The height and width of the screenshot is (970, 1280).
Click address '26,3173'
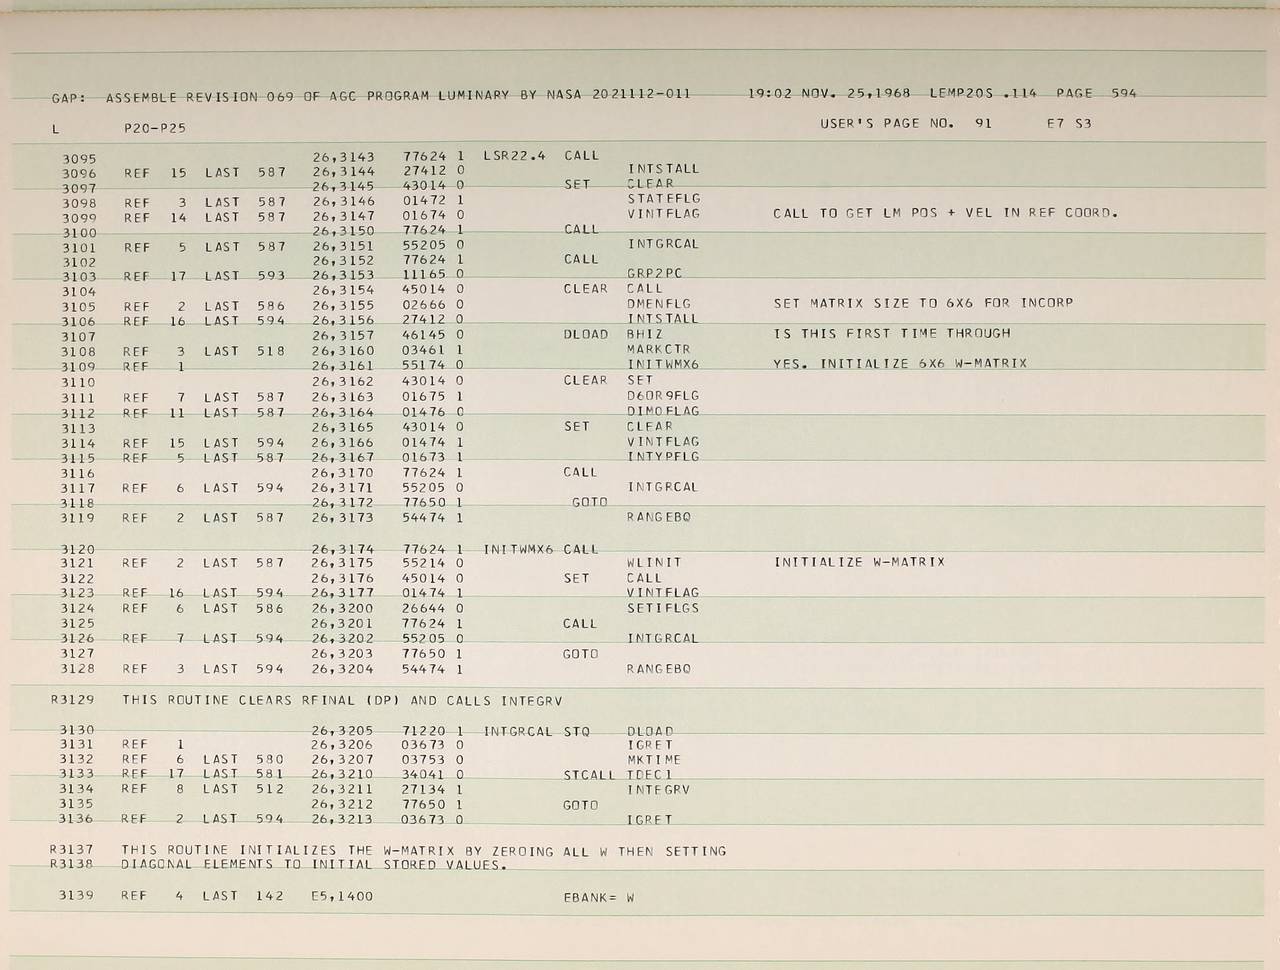pyautogui.click(x=343, y=519)
